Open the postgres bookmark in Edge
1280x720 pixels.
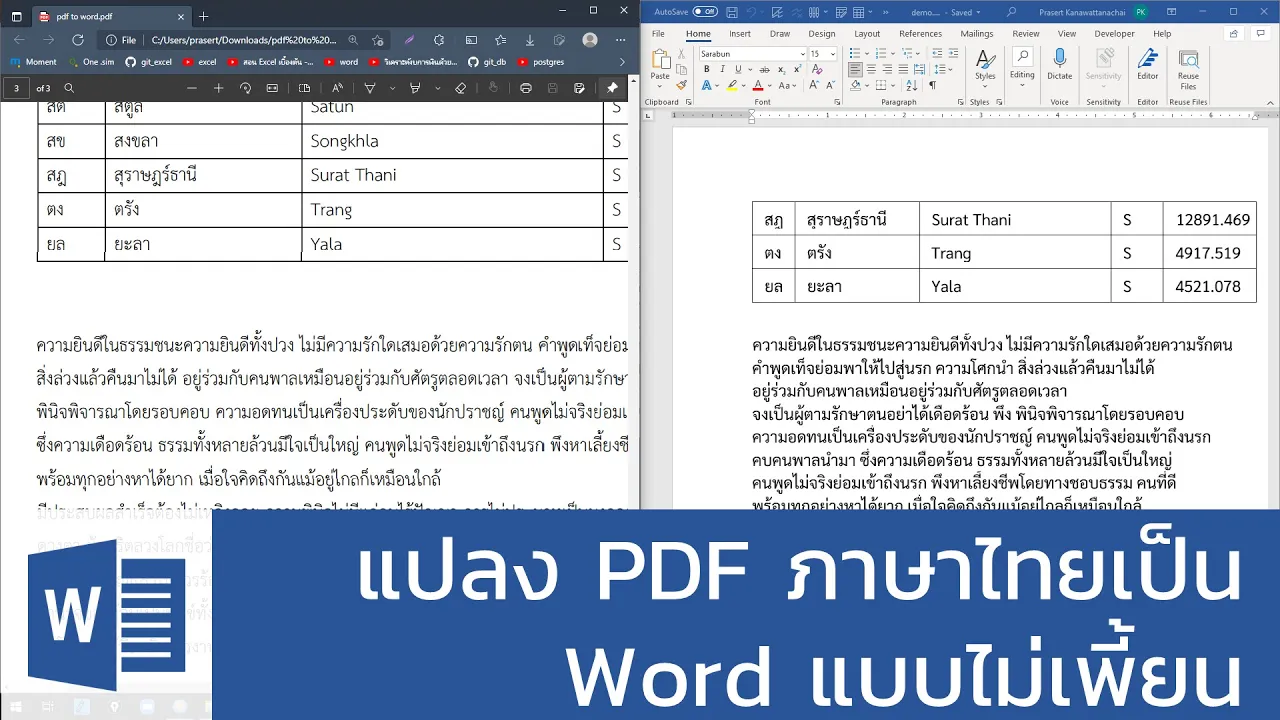(540, 62)
